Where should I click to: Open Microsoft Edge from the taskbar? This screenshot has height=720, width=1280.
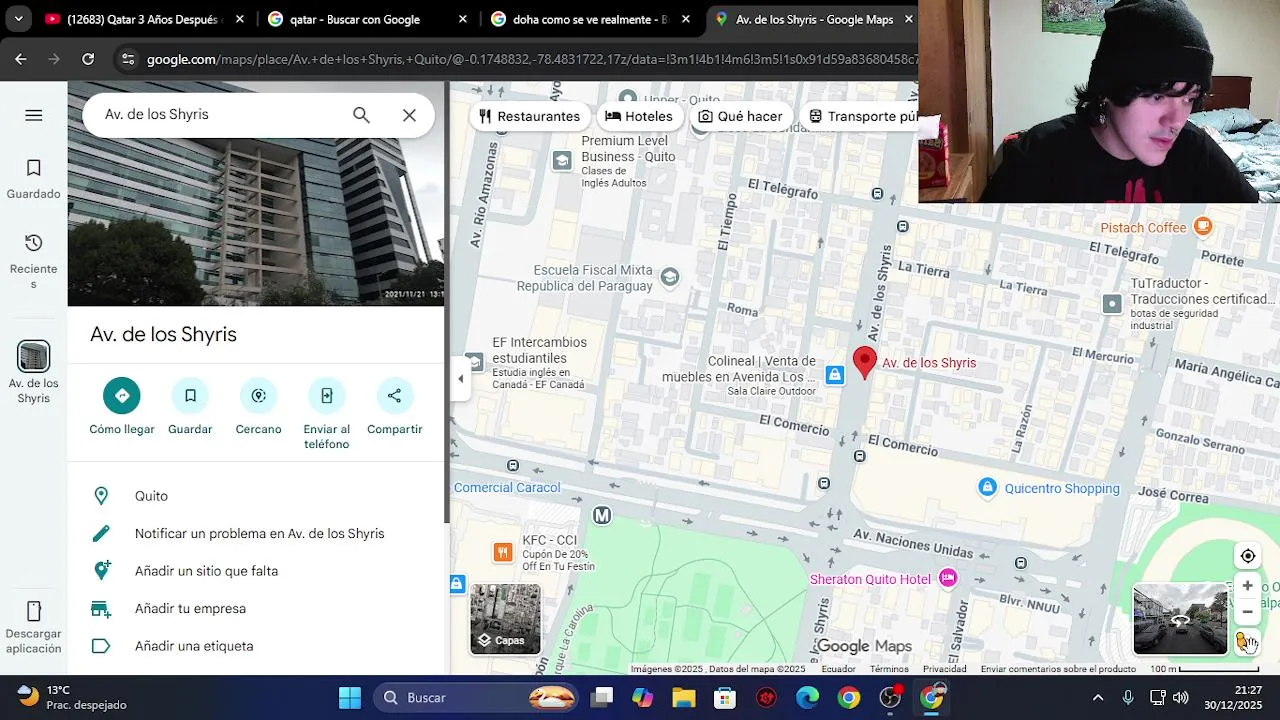click(807, 697)
